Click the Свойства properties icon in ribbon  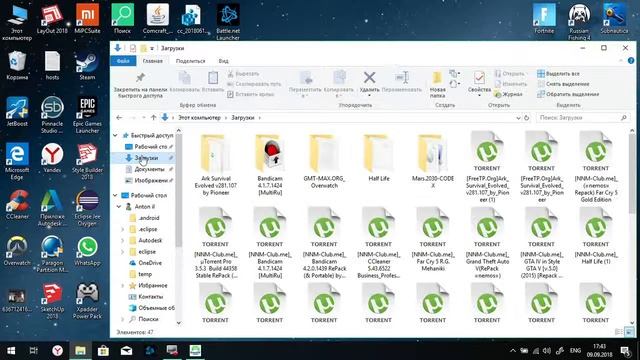[479, 82]
